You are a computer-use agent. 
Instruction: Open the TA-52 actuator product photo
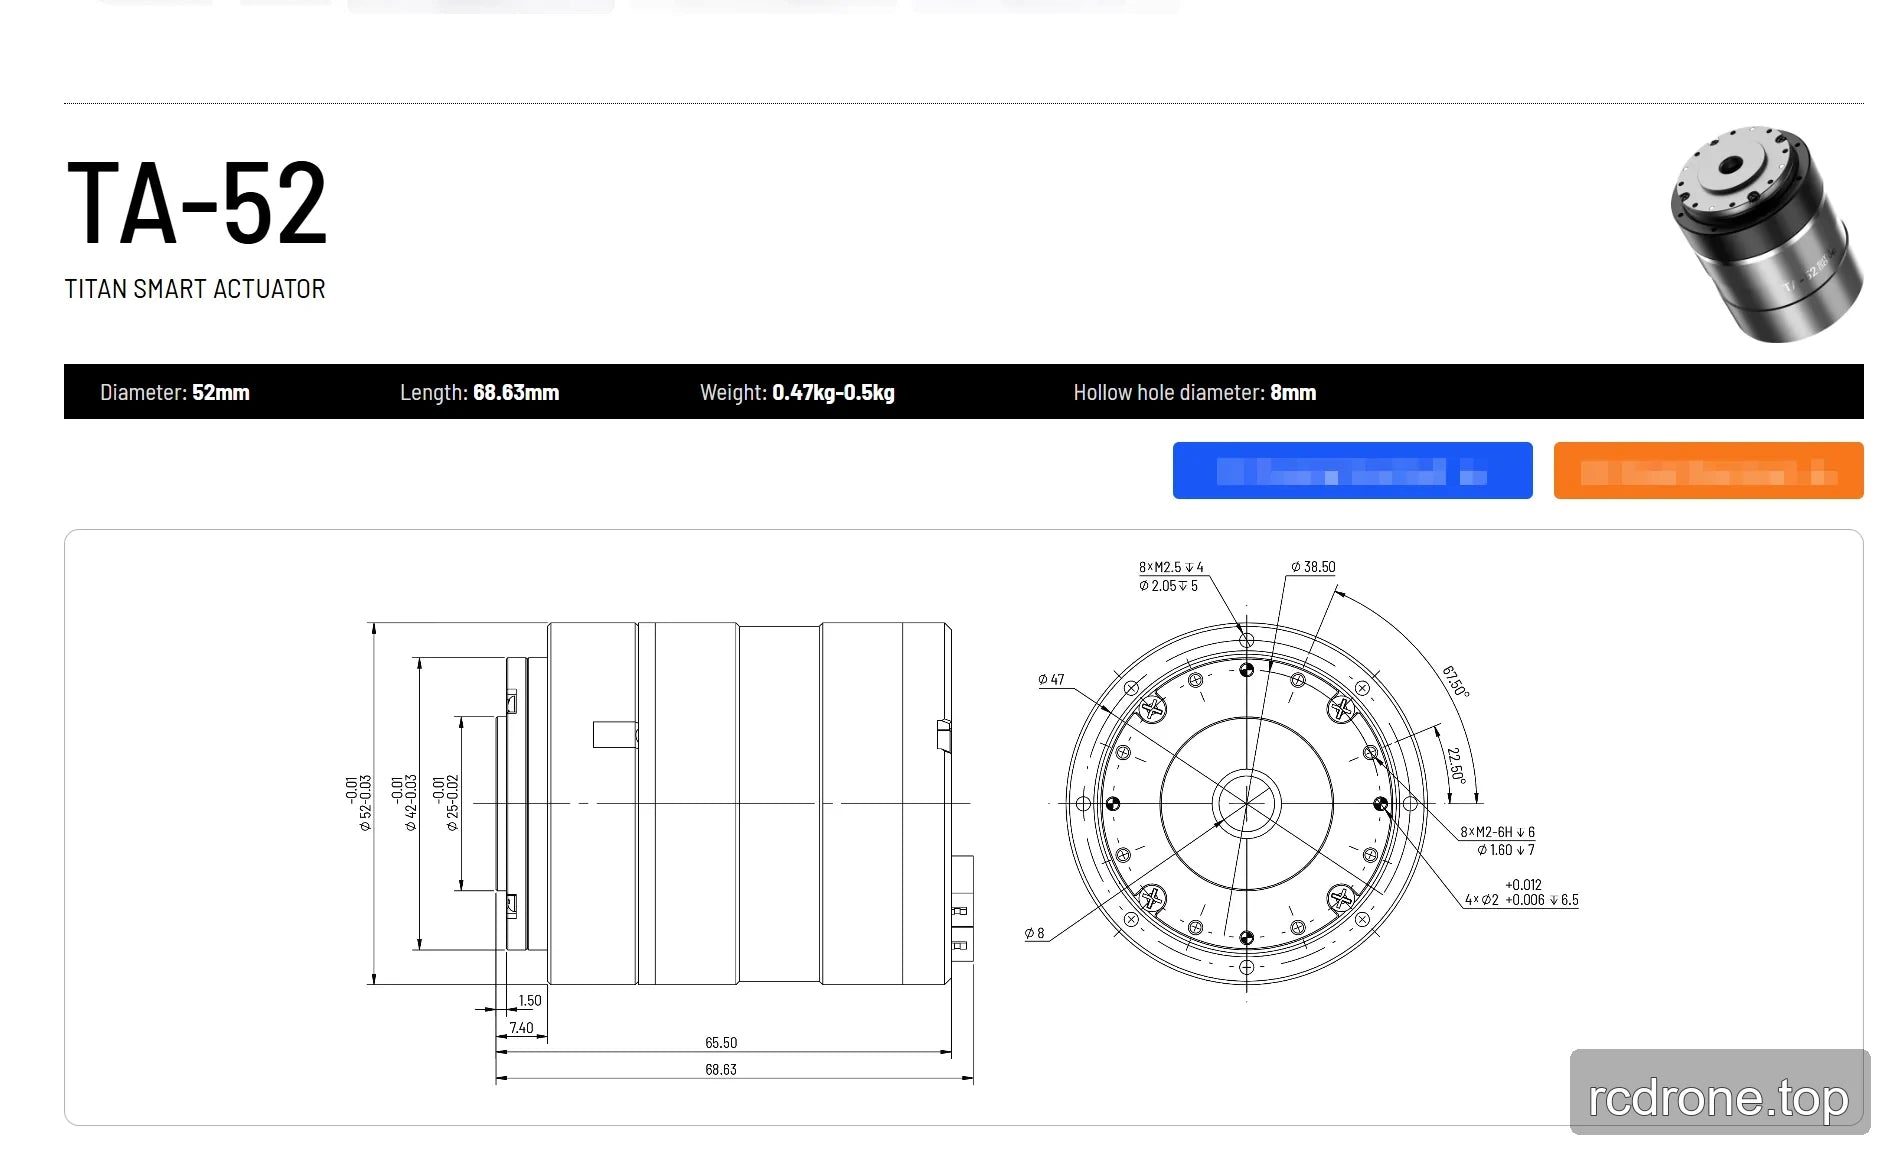tap(1766, 234)
